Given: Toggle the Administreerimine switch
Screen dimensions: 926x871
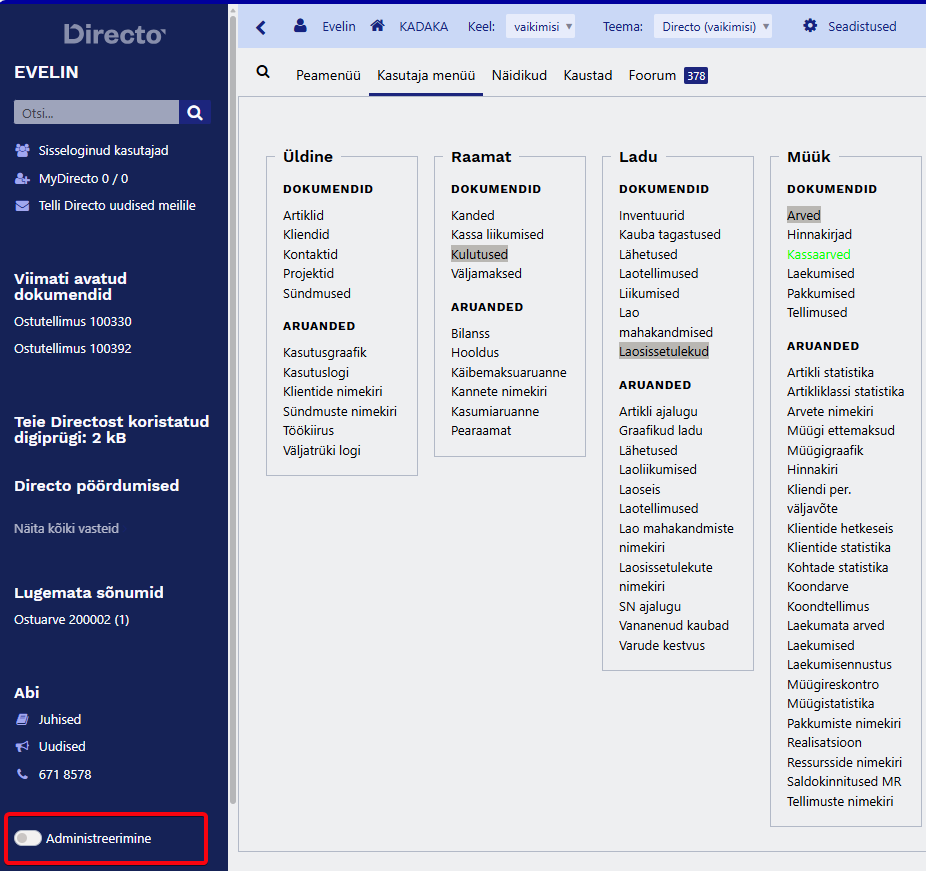Looking at the screenshot, I should pyautogui.click(x=28, y=838).
